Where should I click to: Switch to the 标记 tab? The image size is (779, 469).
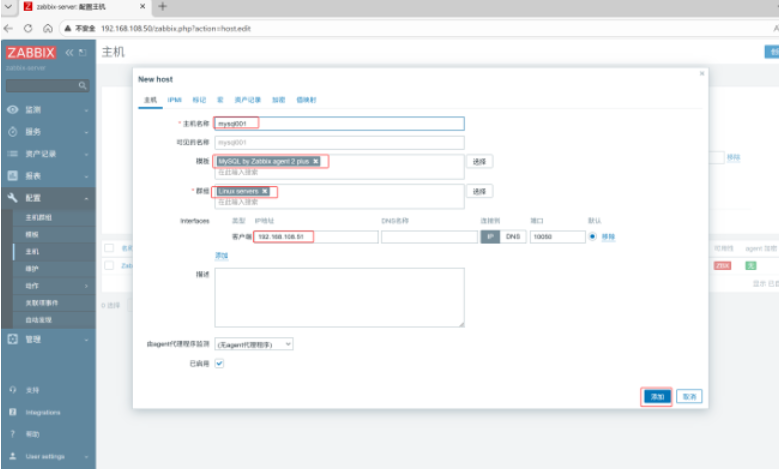(199, 100)
